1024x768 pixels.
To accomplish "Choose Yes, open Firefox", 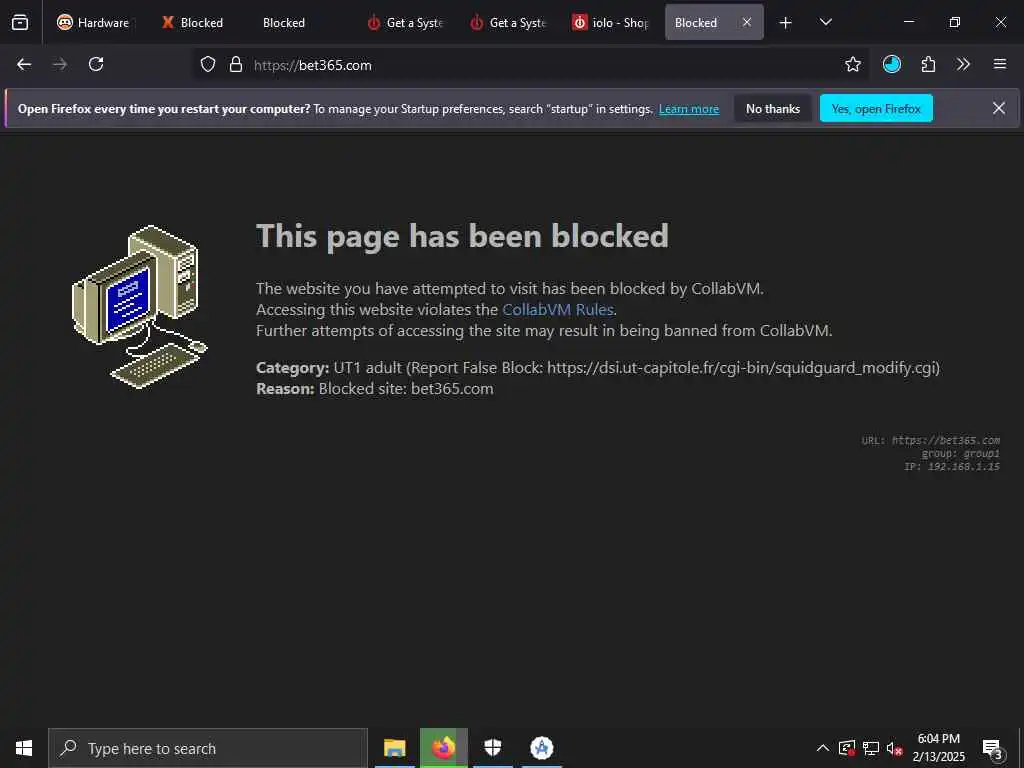I will click(x=876, y=109).
